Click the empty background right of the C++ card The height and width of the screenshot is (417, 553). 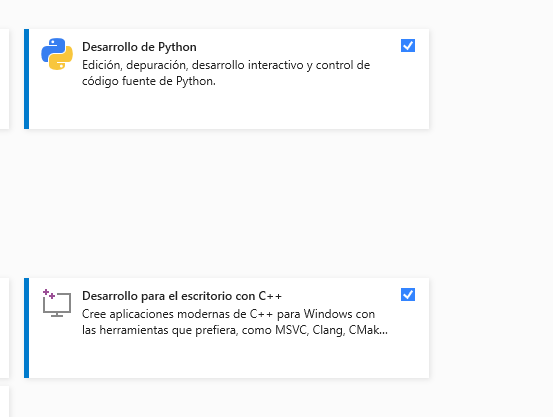pos(491,328)
